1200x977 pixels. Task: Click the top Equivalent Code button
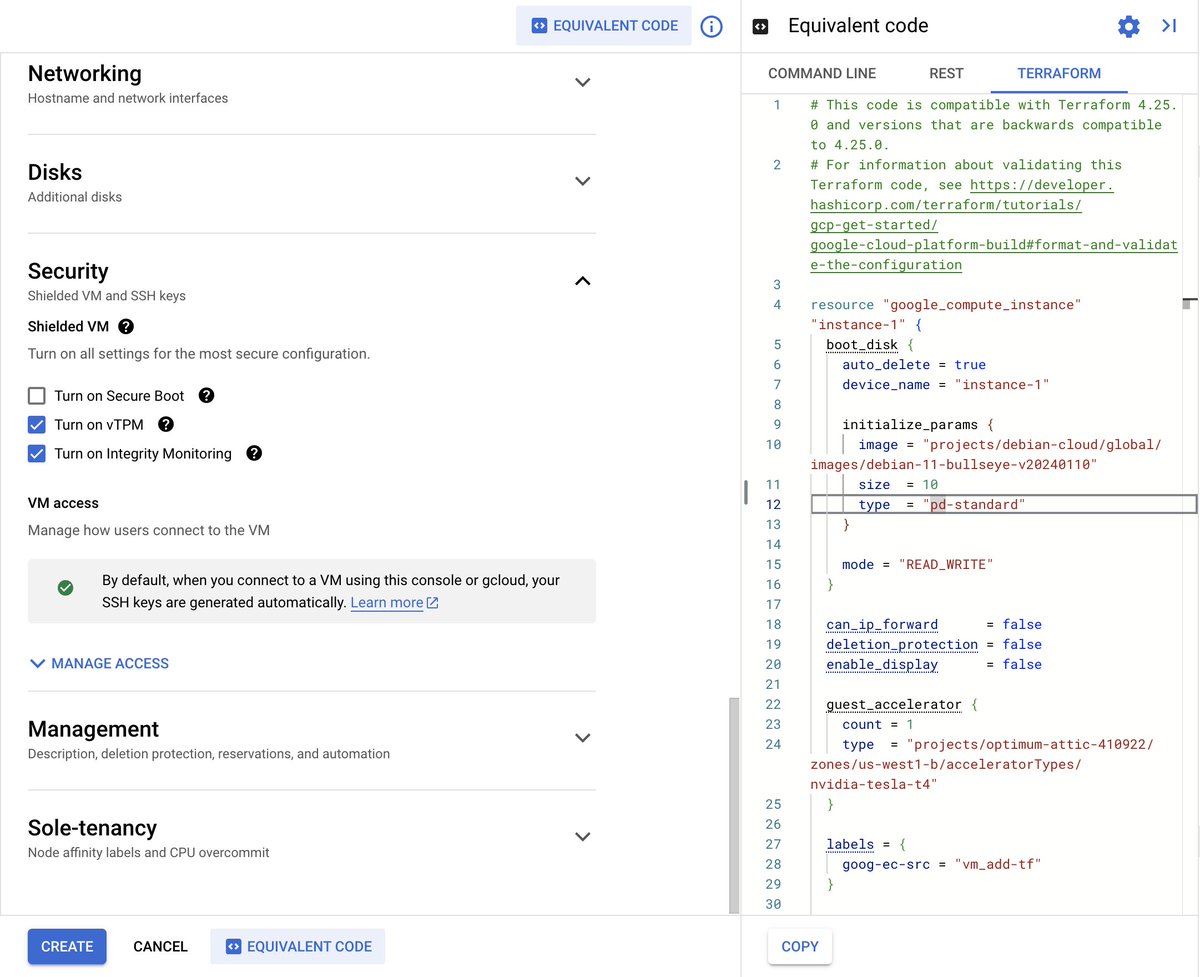pos(604,26)
